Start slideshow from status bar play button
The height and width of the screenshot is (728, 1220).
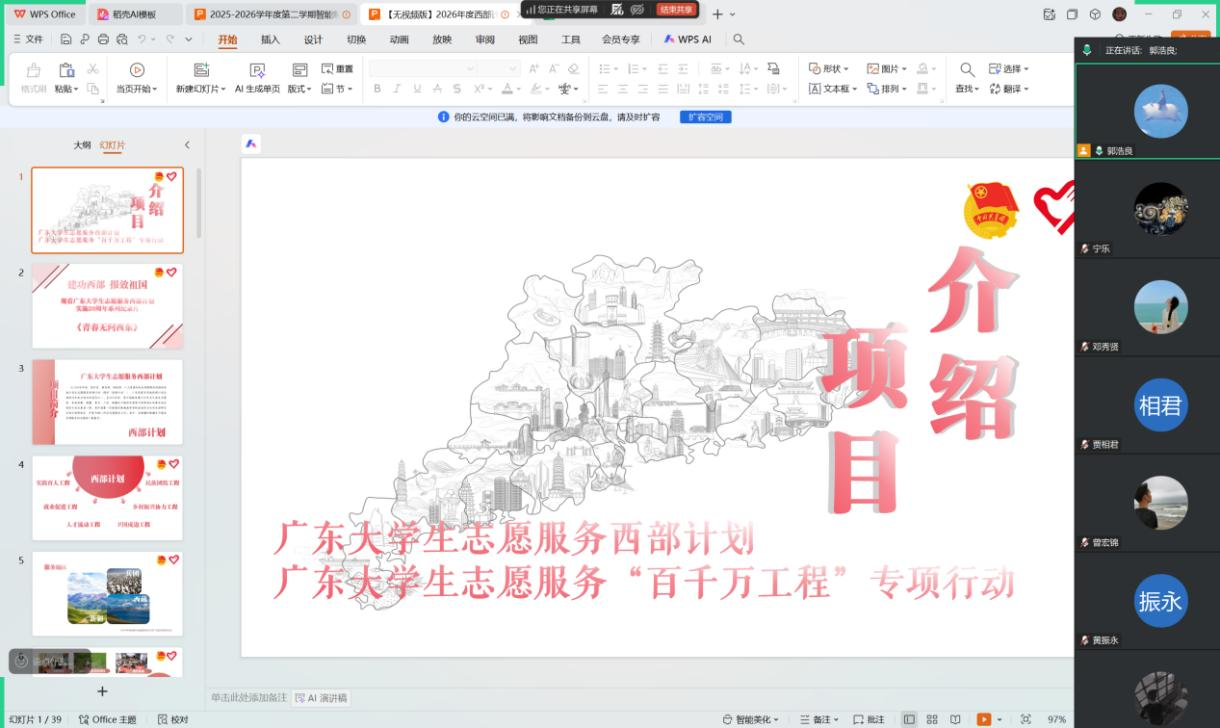tap(984, 719)
